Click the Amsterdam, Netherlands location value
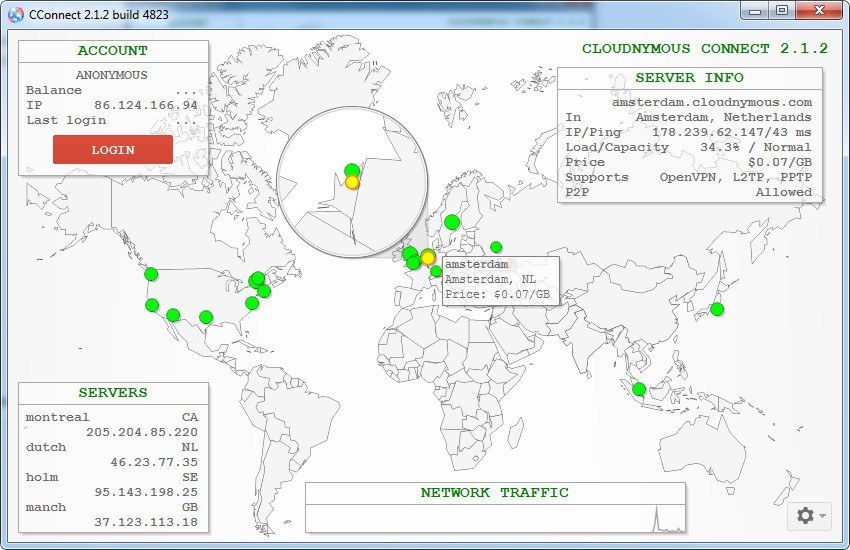This screenshot has width=850, height=550. [x=723, y=117]
